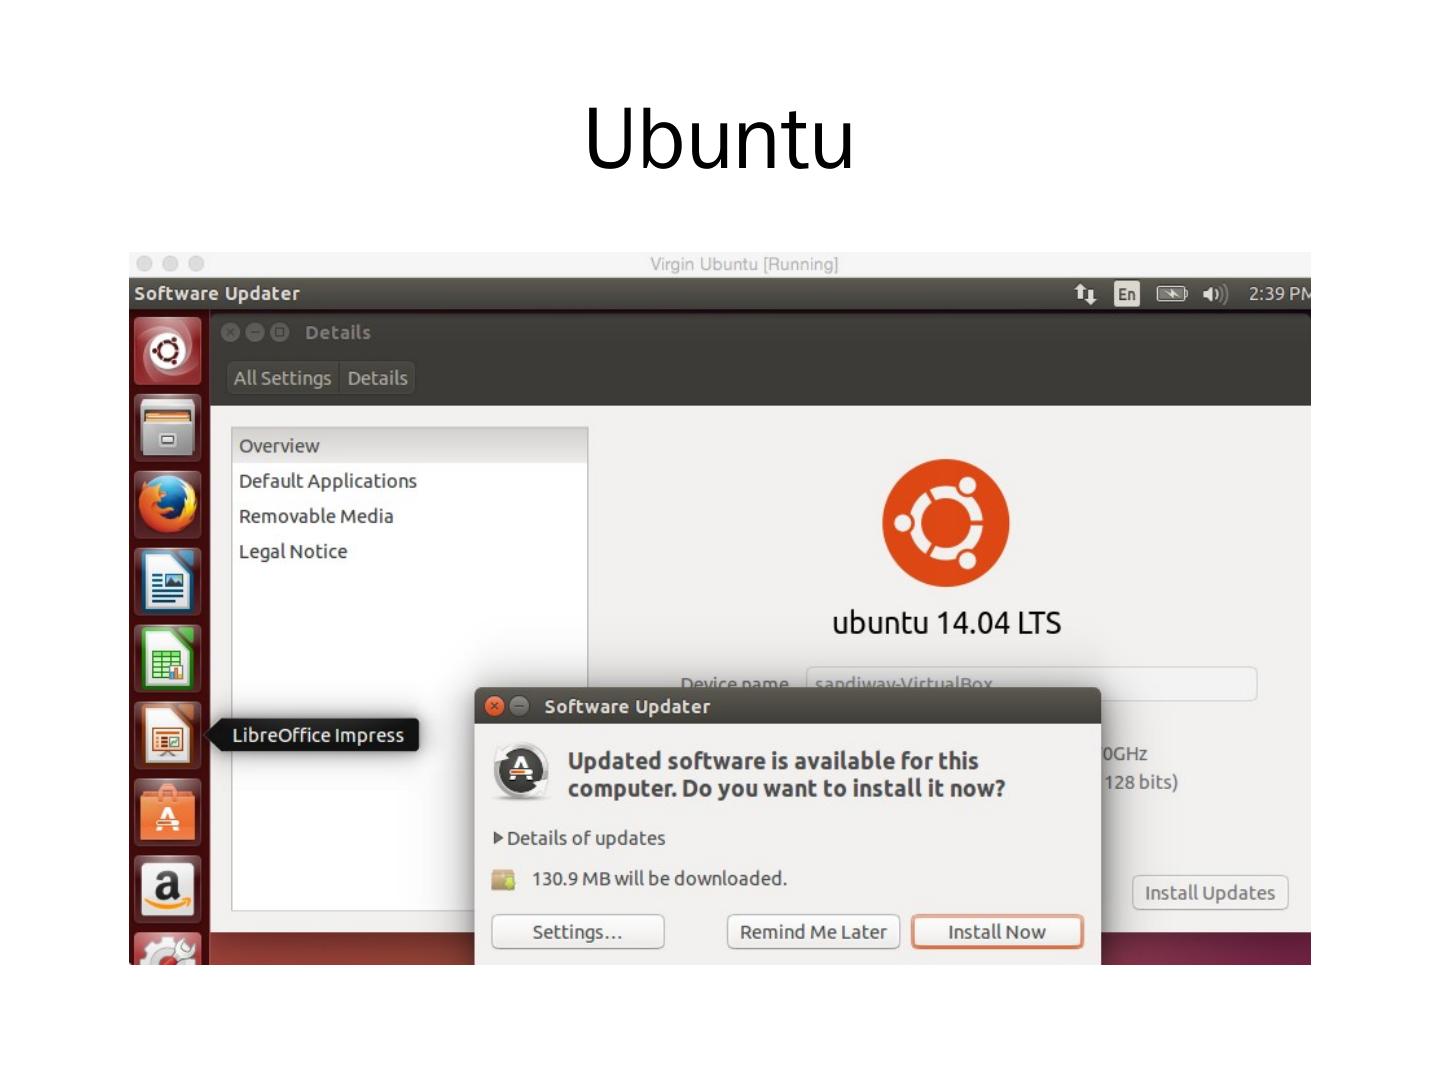This screenshot has width=1440, height=1080.
Task: Open the Ubuntu Dash home launcher
Action: (x=167, y=351)
